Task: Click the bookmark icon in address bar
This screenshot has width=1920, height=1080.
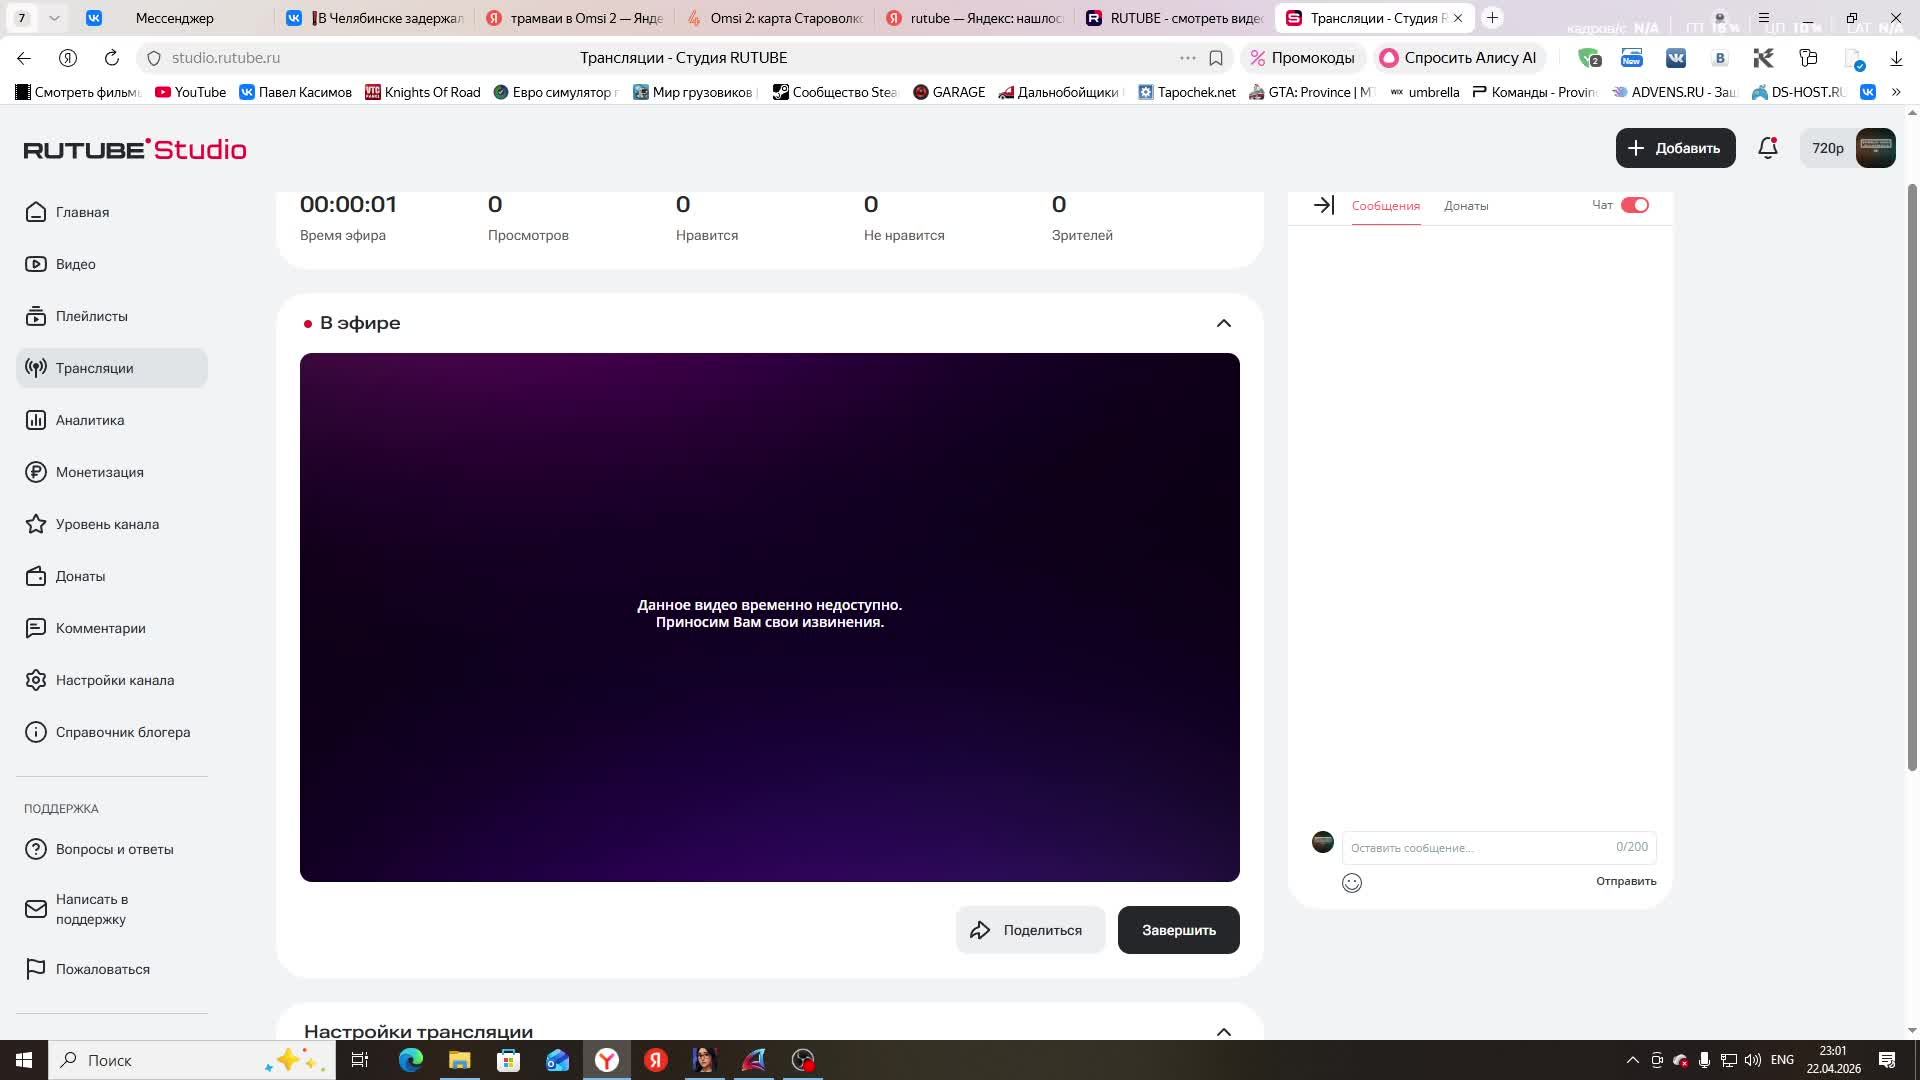Action: [x=1216, y=58]
